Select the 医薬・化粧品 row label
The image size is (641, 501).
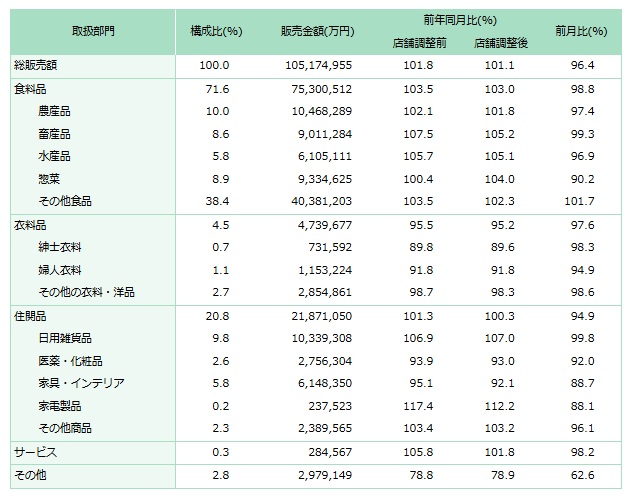pos(70,361)
